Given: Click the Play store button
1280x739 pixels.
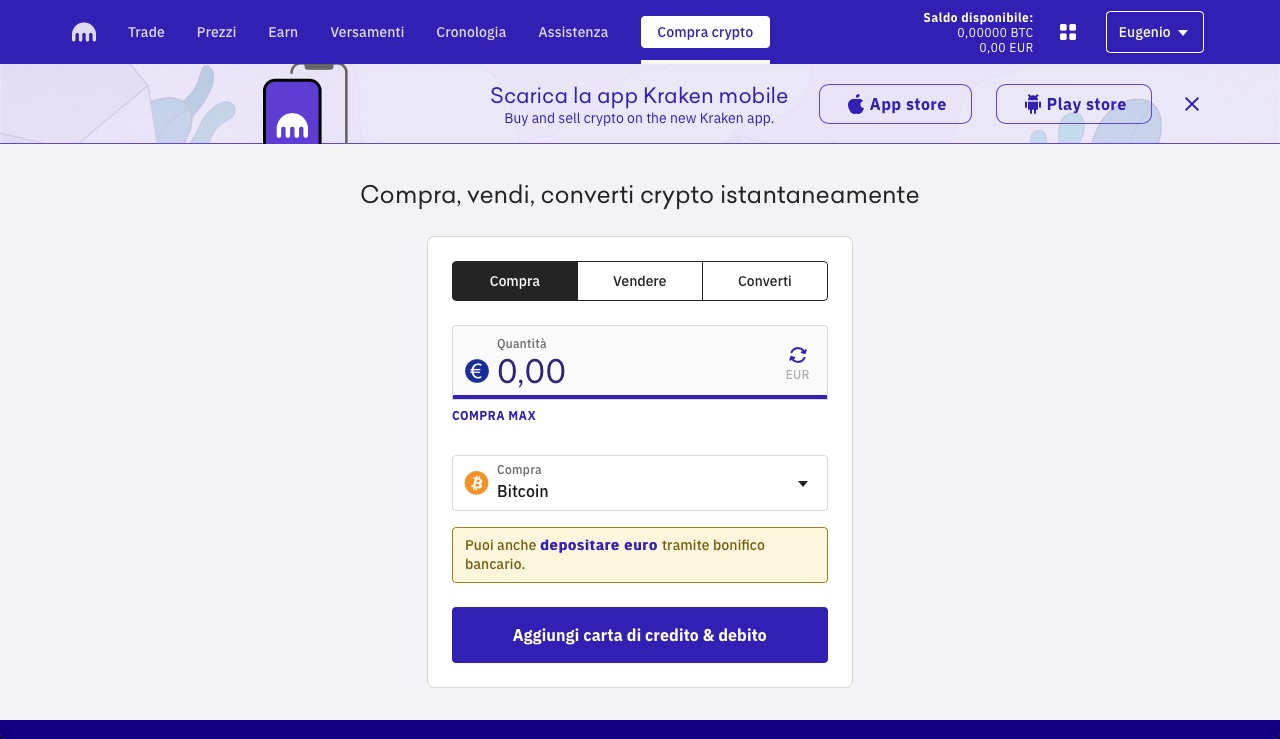Looking at the screenshot, I should (1074, 104).
